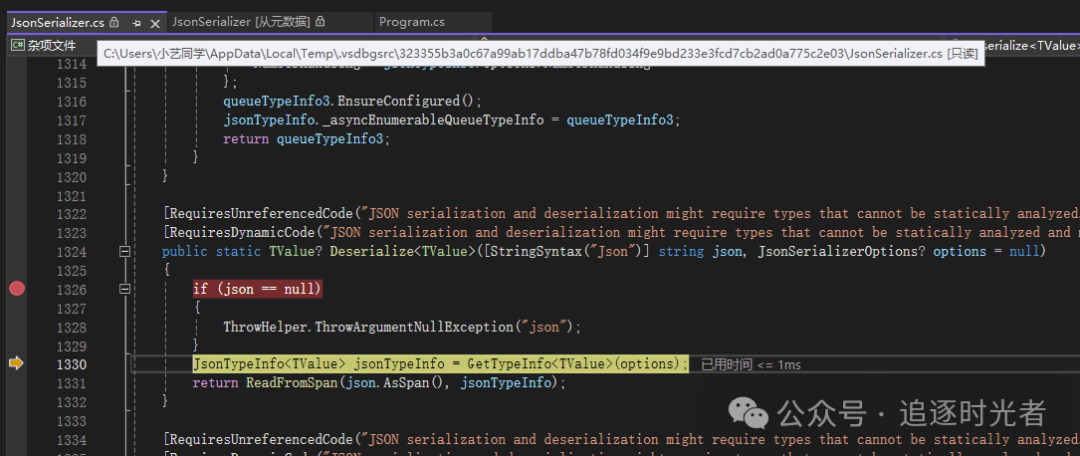This screenshot has width=1080, height=456.
Task: Open the 杂项文件 project dropdown
Action: coord(50,45)
